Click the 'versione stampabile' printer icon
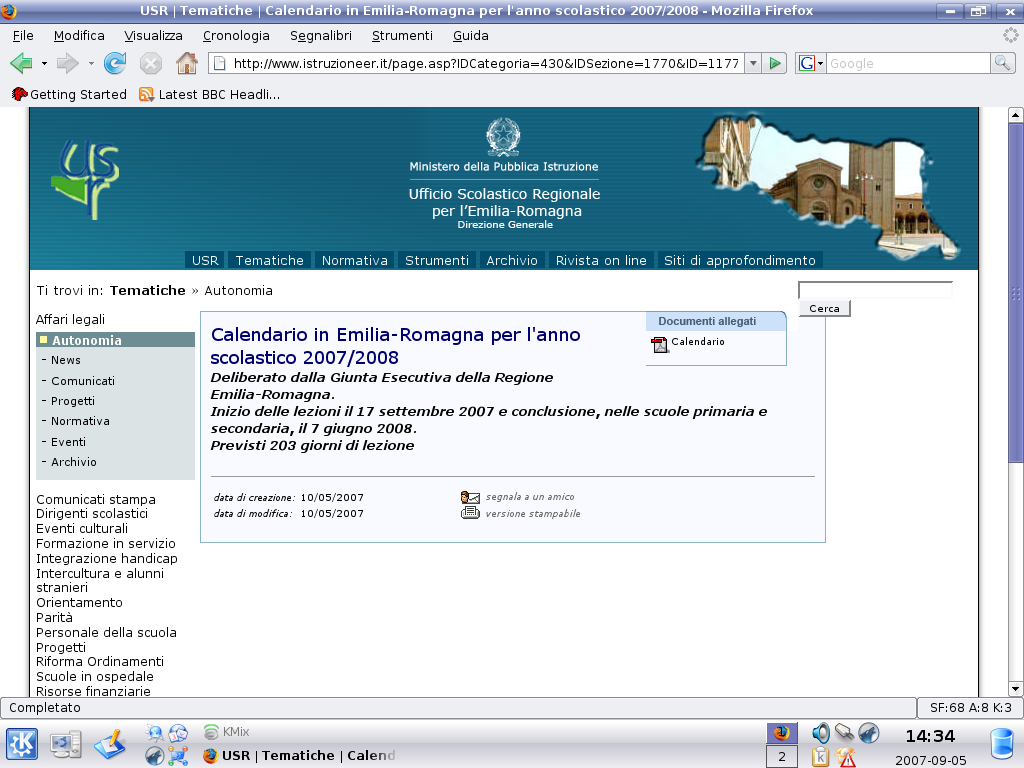Screen dimensions: 1024x768 tap(470, 513)
